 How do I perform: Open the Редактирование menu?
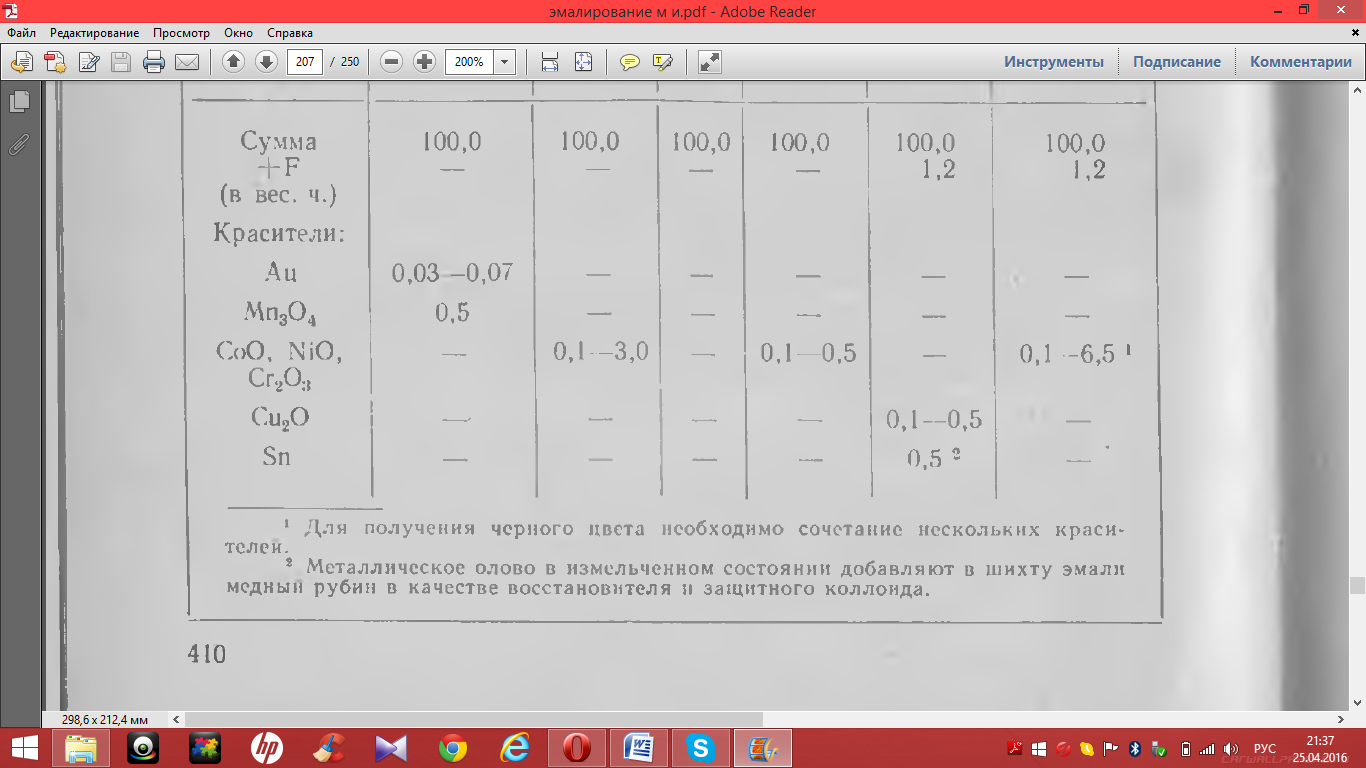pos(95,33)
